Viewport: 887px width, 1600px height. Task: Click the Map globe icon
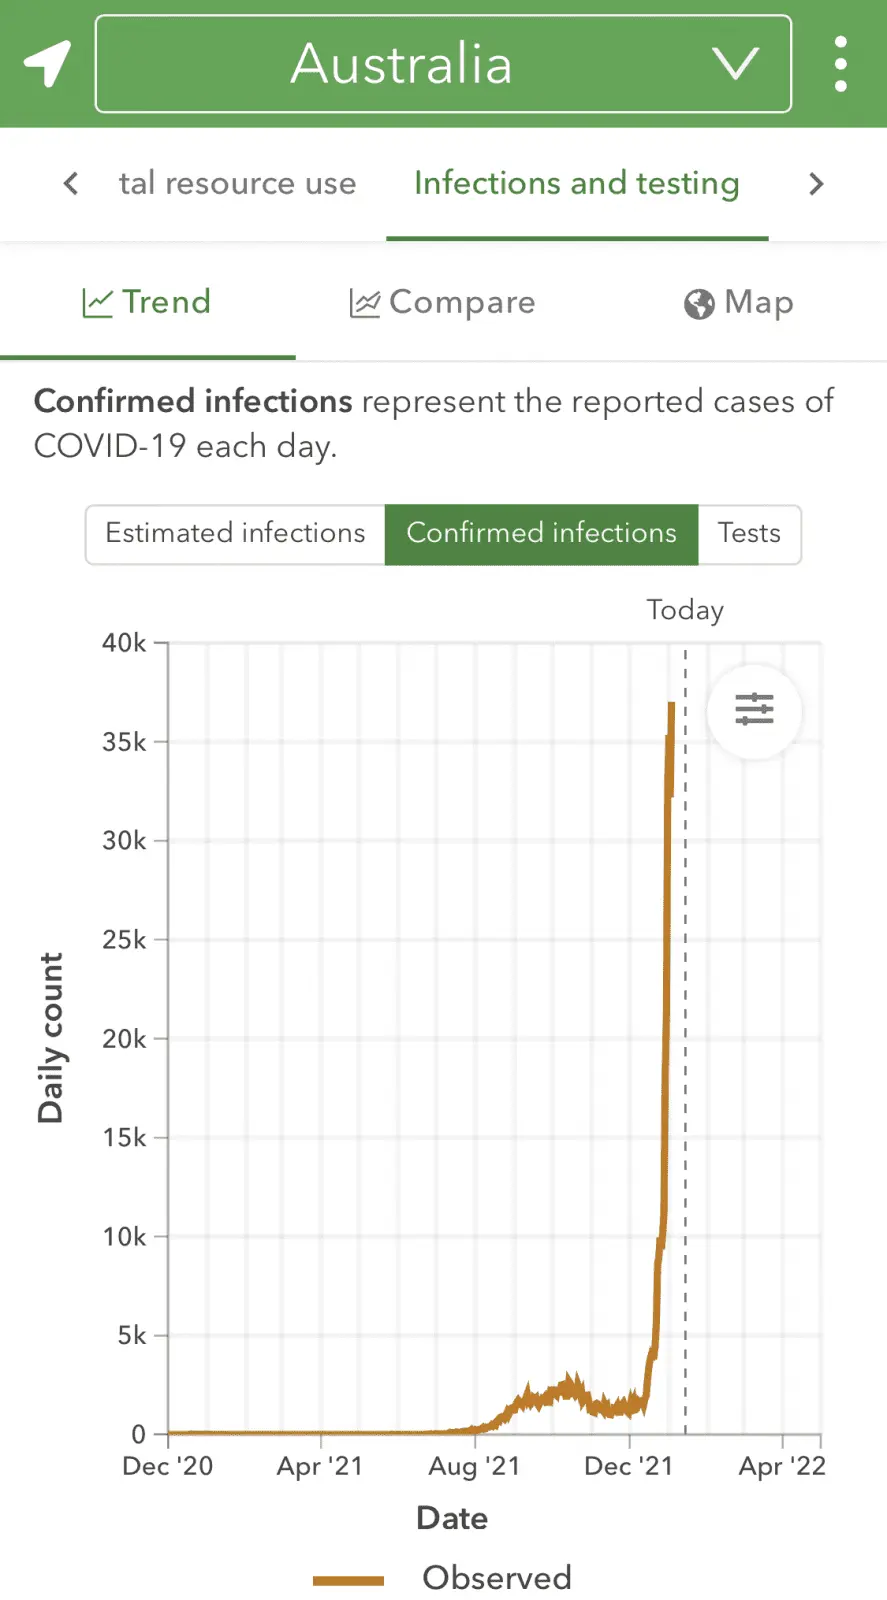pos(699,303)
